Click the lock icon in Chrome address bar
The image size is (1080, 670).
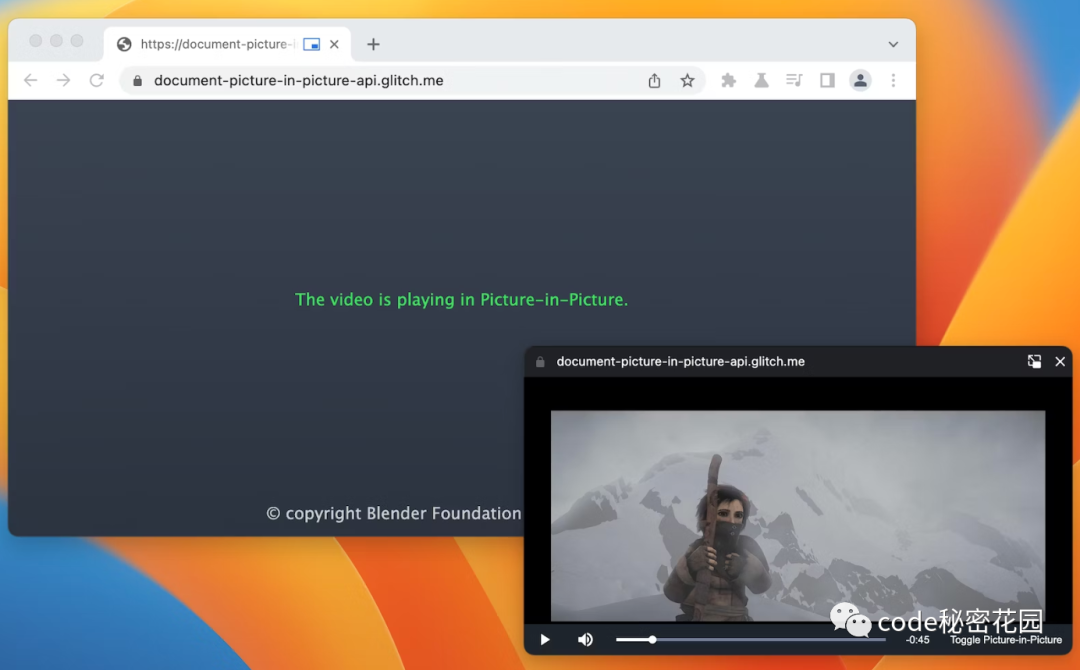(x=138, y=81)
